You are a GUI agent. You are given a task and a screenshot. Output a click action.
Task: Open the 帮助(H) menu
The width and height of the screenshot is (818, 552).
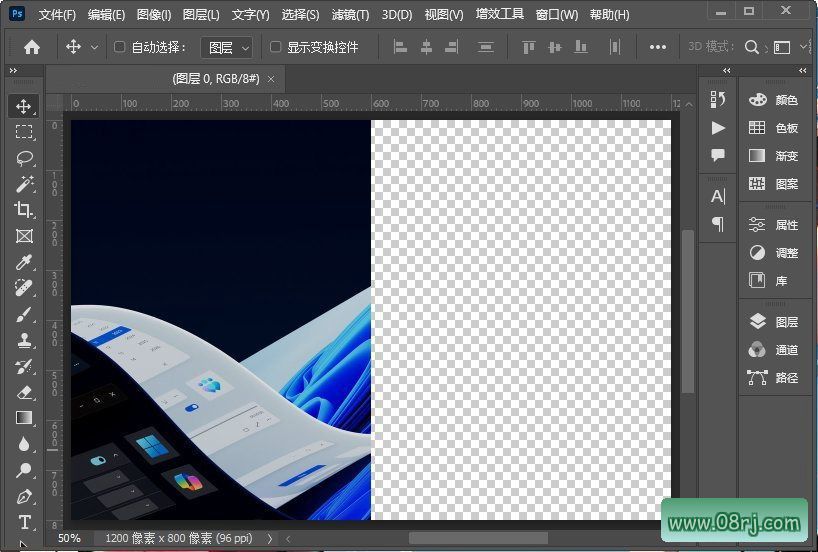tap(609, 15)
